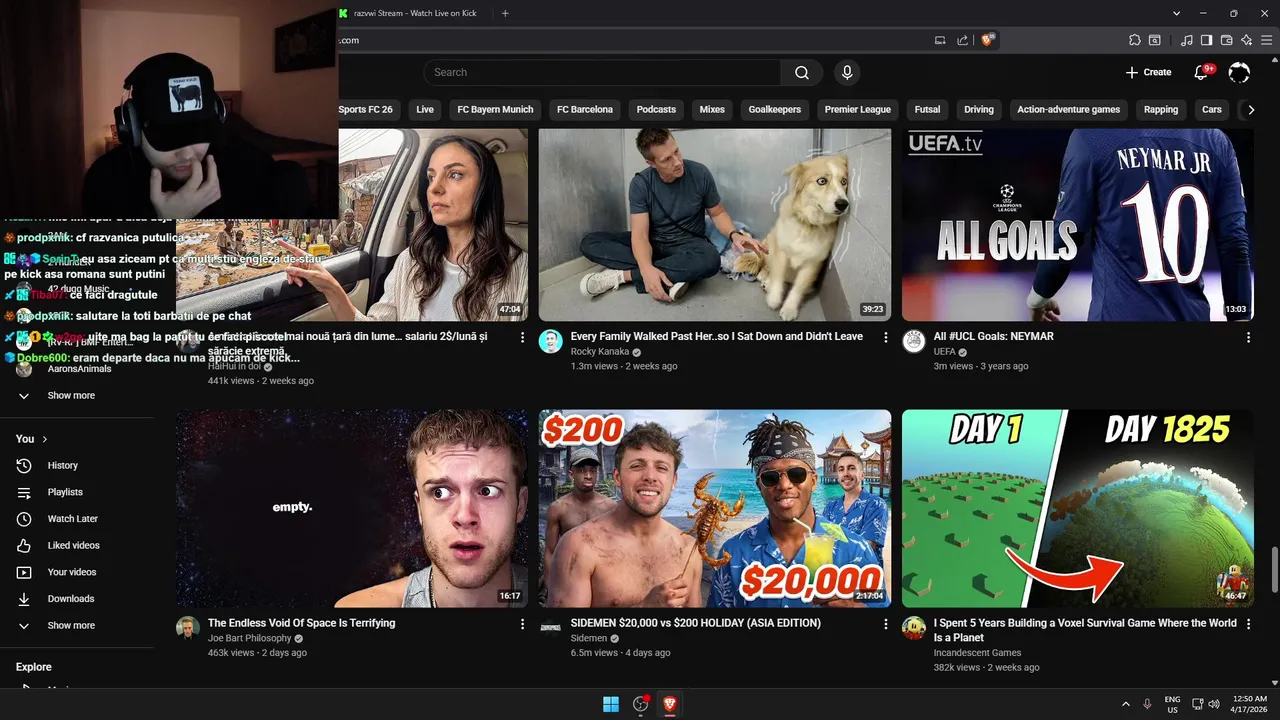Select the Action-adventure games chip

point(1068,110)
